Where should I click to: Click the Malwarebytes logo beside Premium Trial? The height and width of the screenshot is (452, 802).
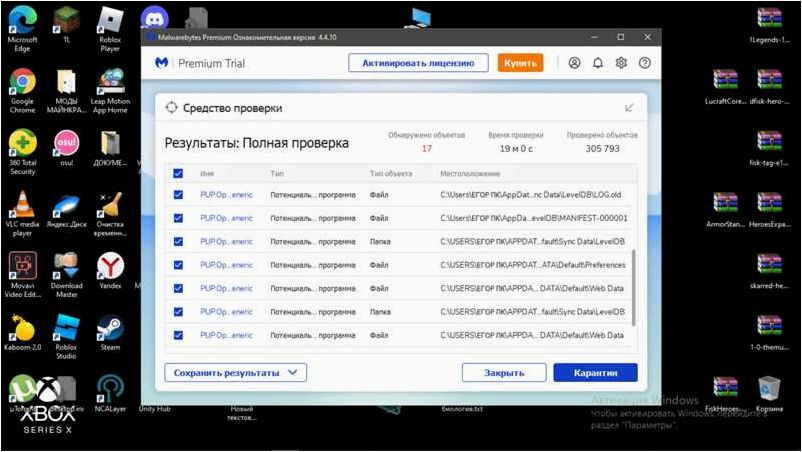pyautogui.click(x=162, y=63)
